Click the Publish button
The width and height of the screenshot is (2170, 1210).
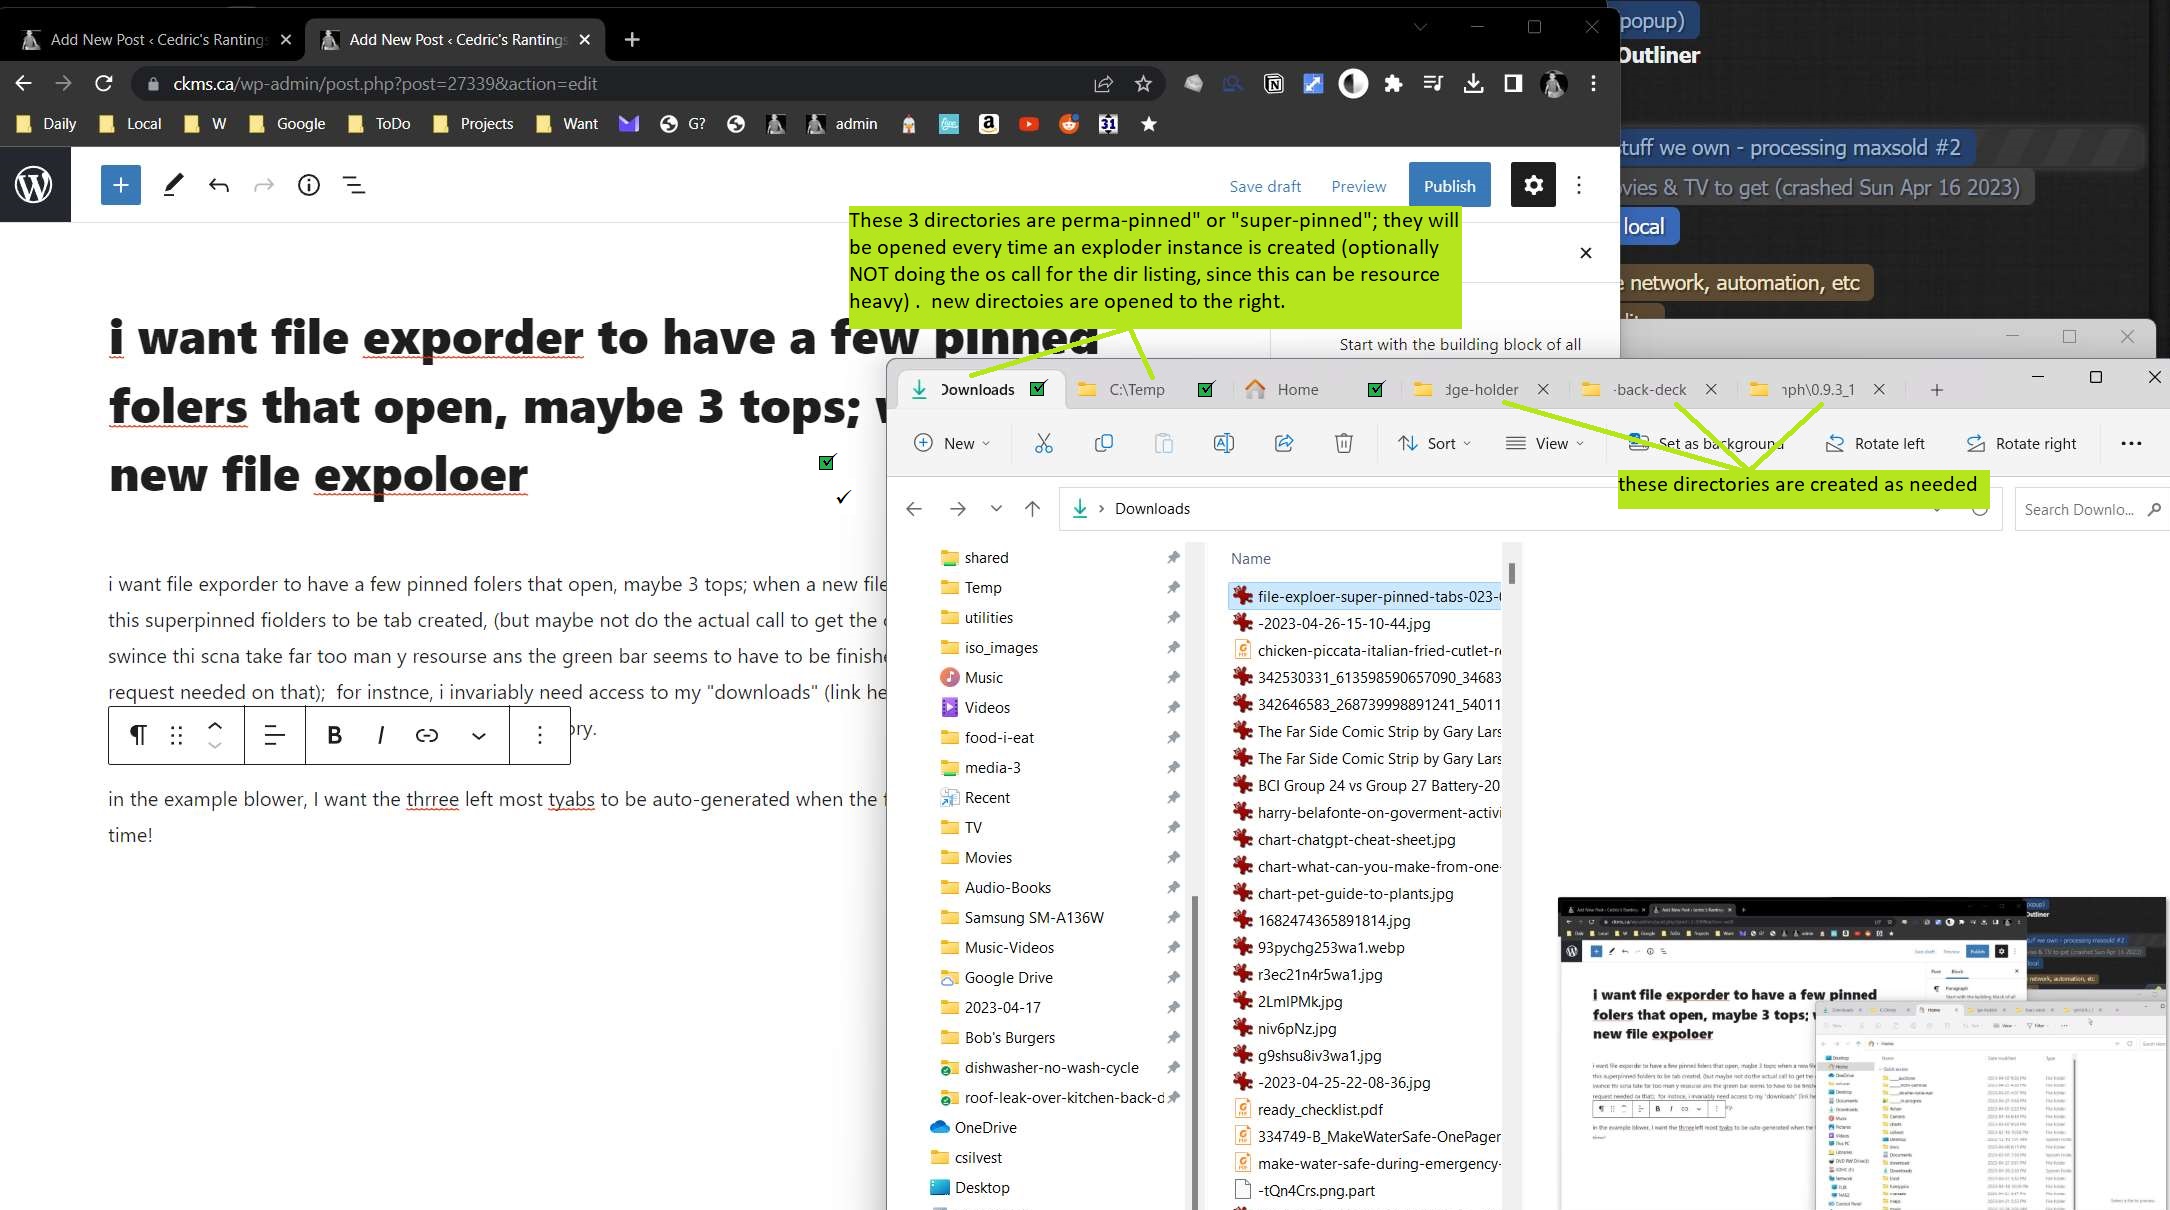[1449, 186]
